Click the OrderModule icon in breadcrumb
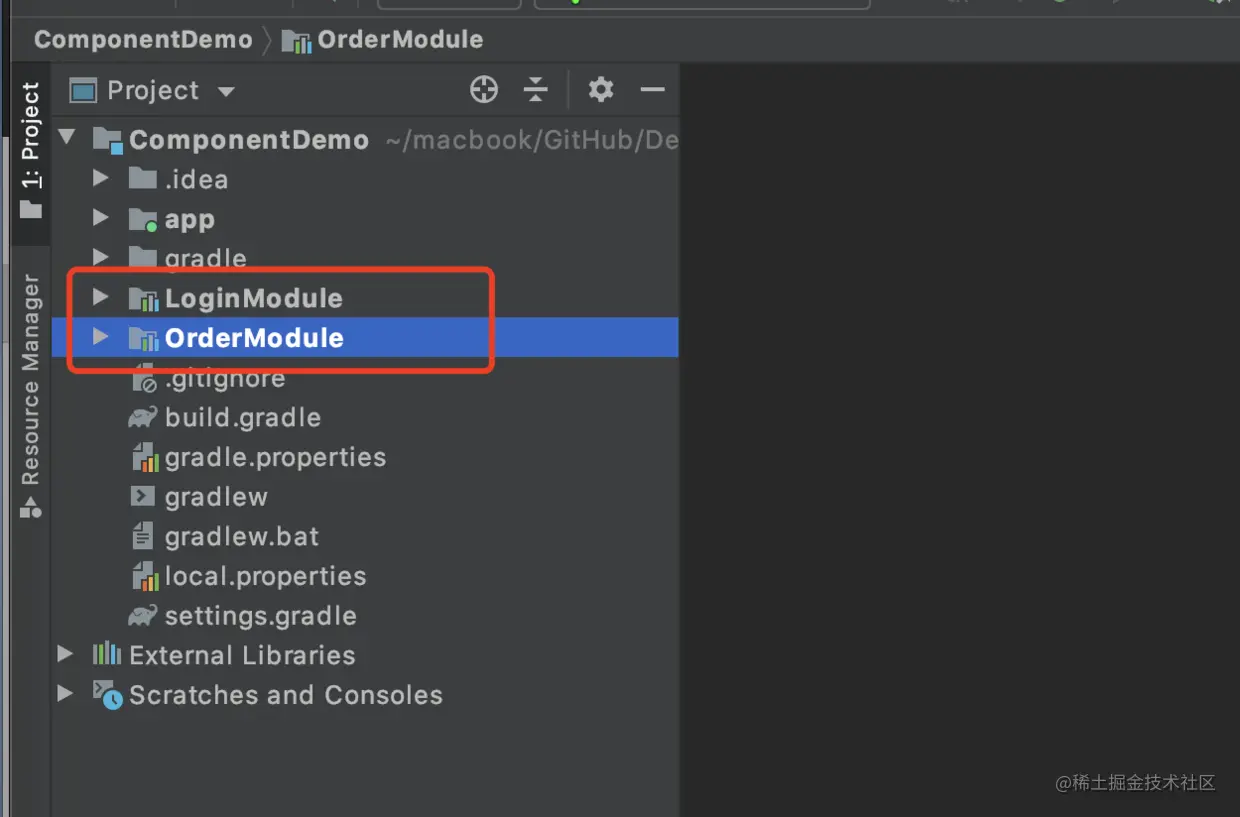 coord(296,40)
